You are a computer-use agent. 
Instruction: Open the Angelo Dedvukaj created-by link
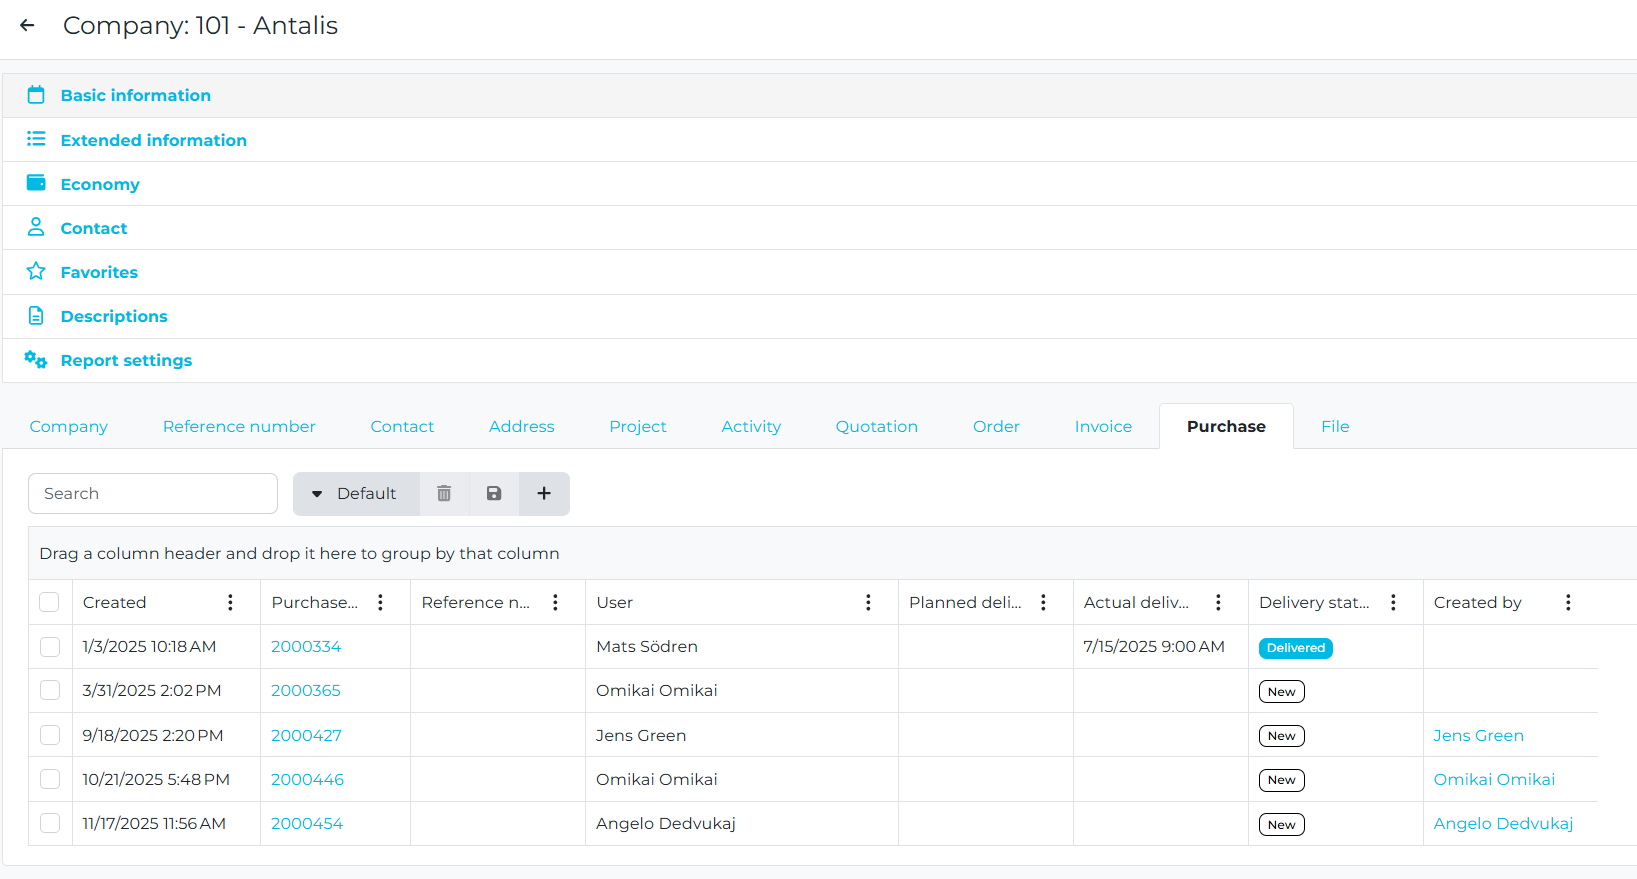click(1502, 823)
